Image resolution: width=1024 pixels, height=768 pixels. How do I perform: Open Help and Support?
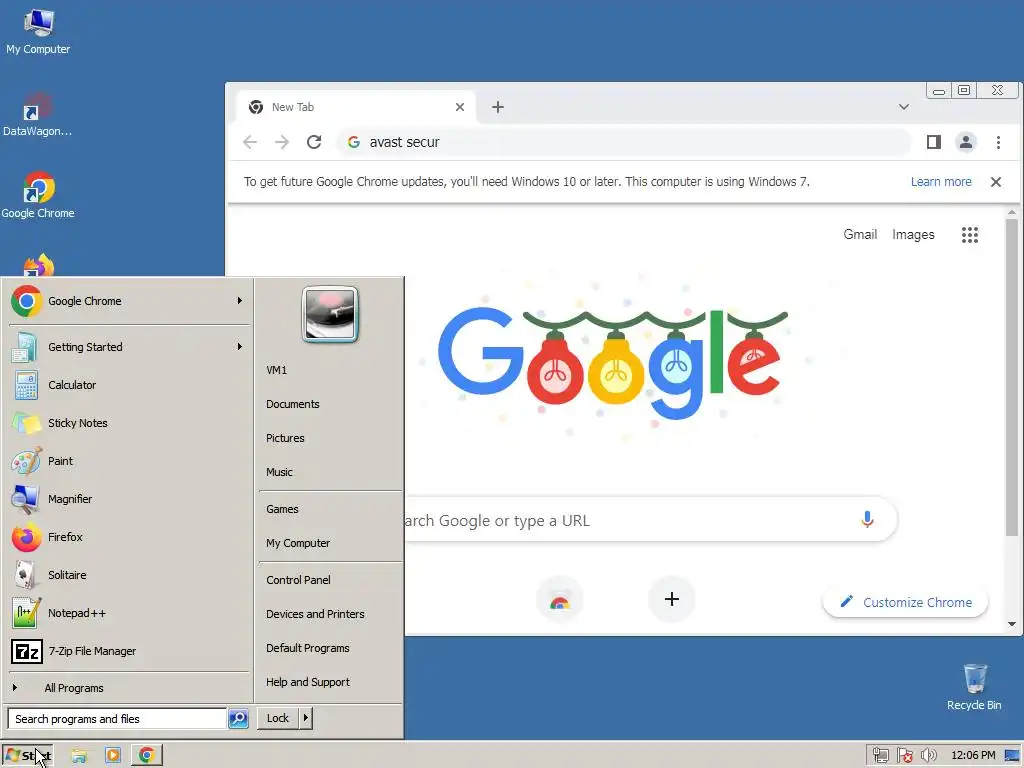pos(330,682)
